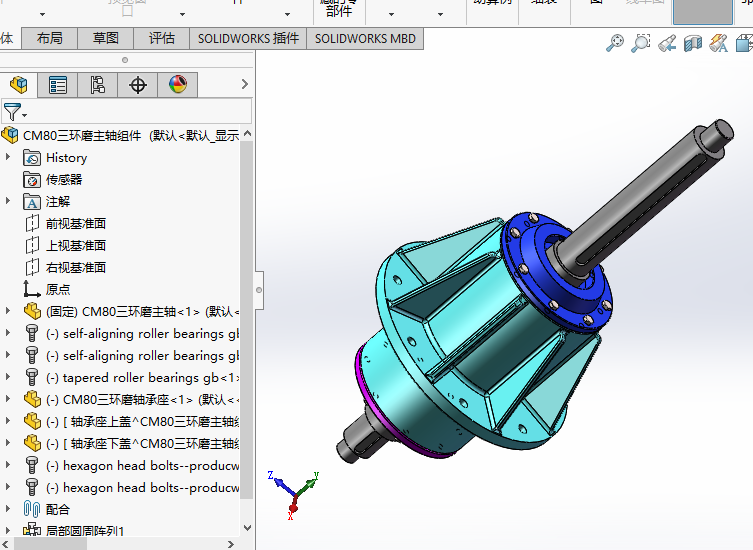The width and height of the screenshot is (753, 550).
Task: Click the View Orientation cube icon
Action: point(744,43)
